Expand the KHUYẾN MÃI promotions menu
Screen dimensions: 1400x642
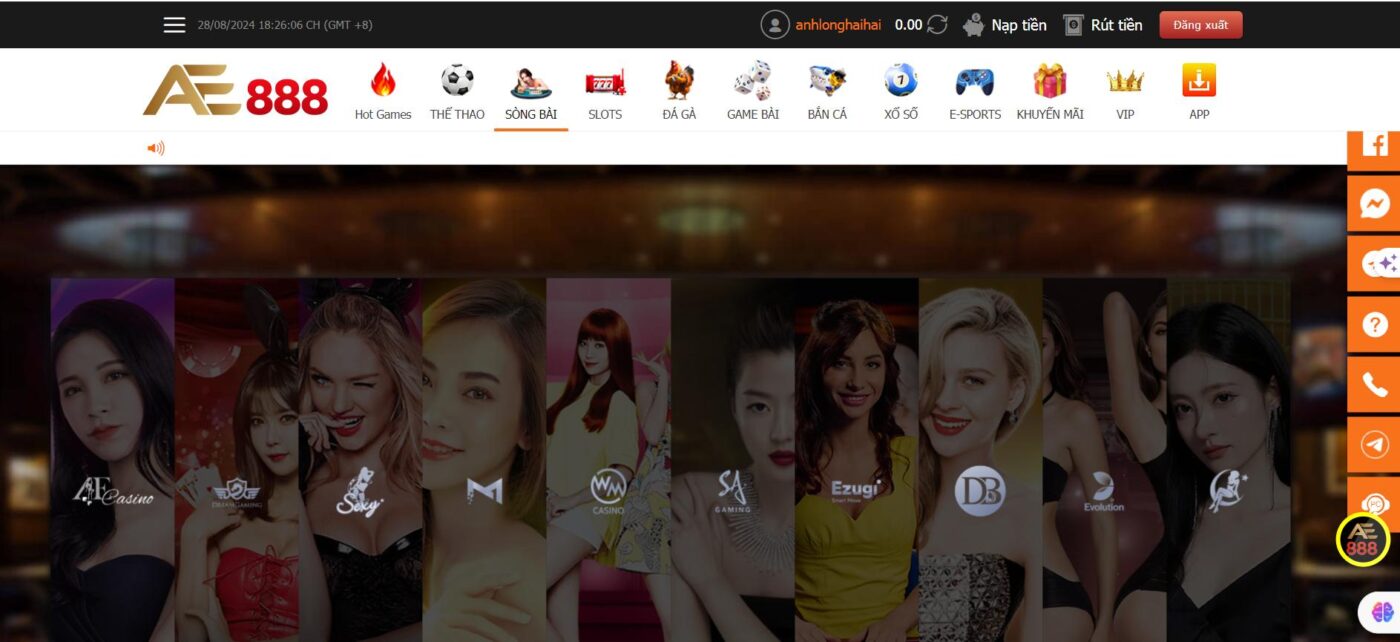(1050, 92)
